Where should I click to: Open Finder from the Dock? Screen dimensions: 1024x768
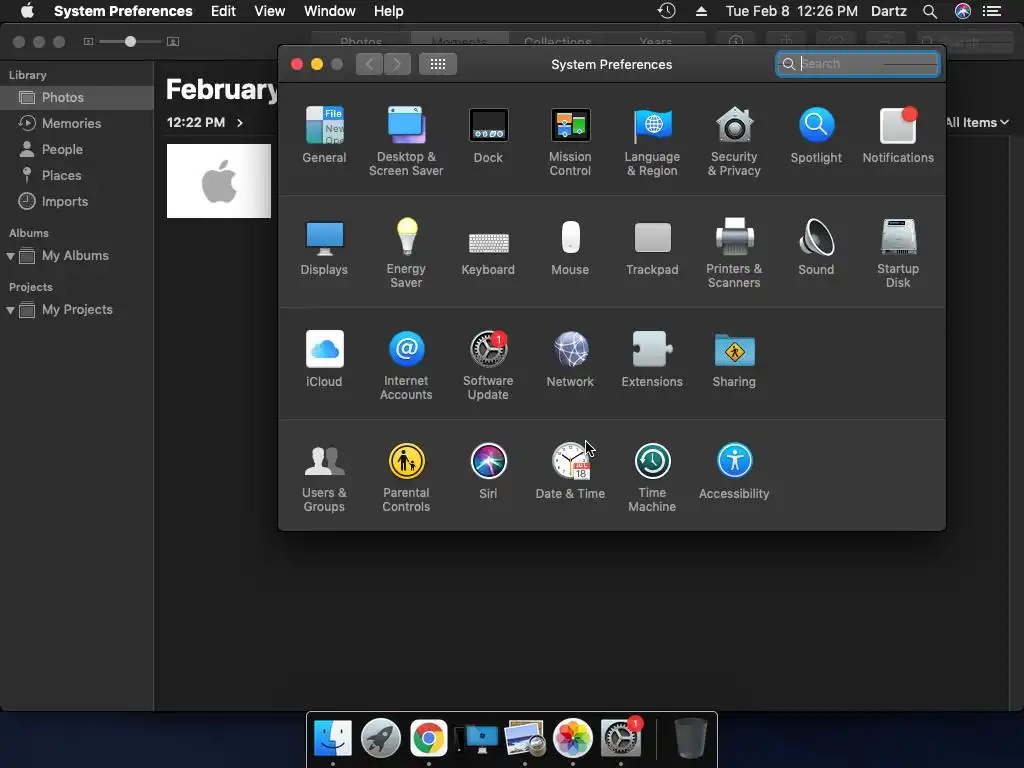332,738
